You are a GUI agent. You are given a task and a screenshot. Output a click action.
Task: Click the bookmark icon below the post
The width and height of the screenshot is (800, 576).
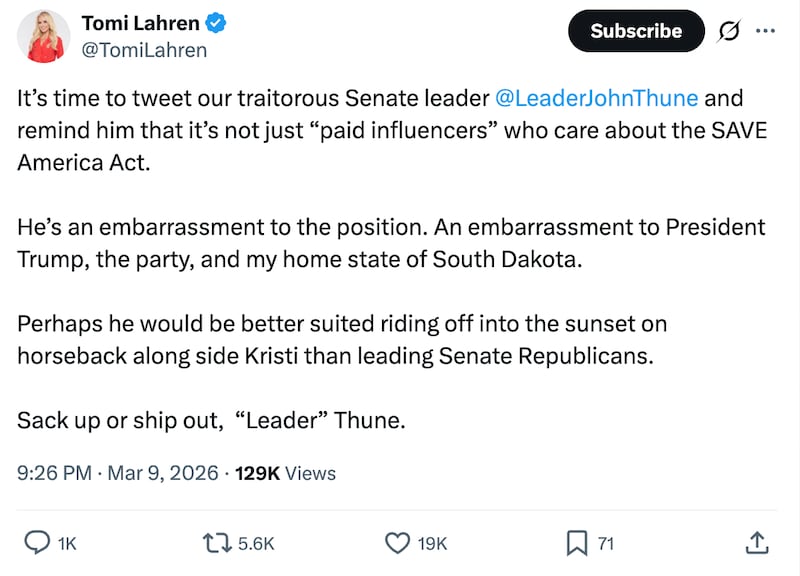coord(575,543)
